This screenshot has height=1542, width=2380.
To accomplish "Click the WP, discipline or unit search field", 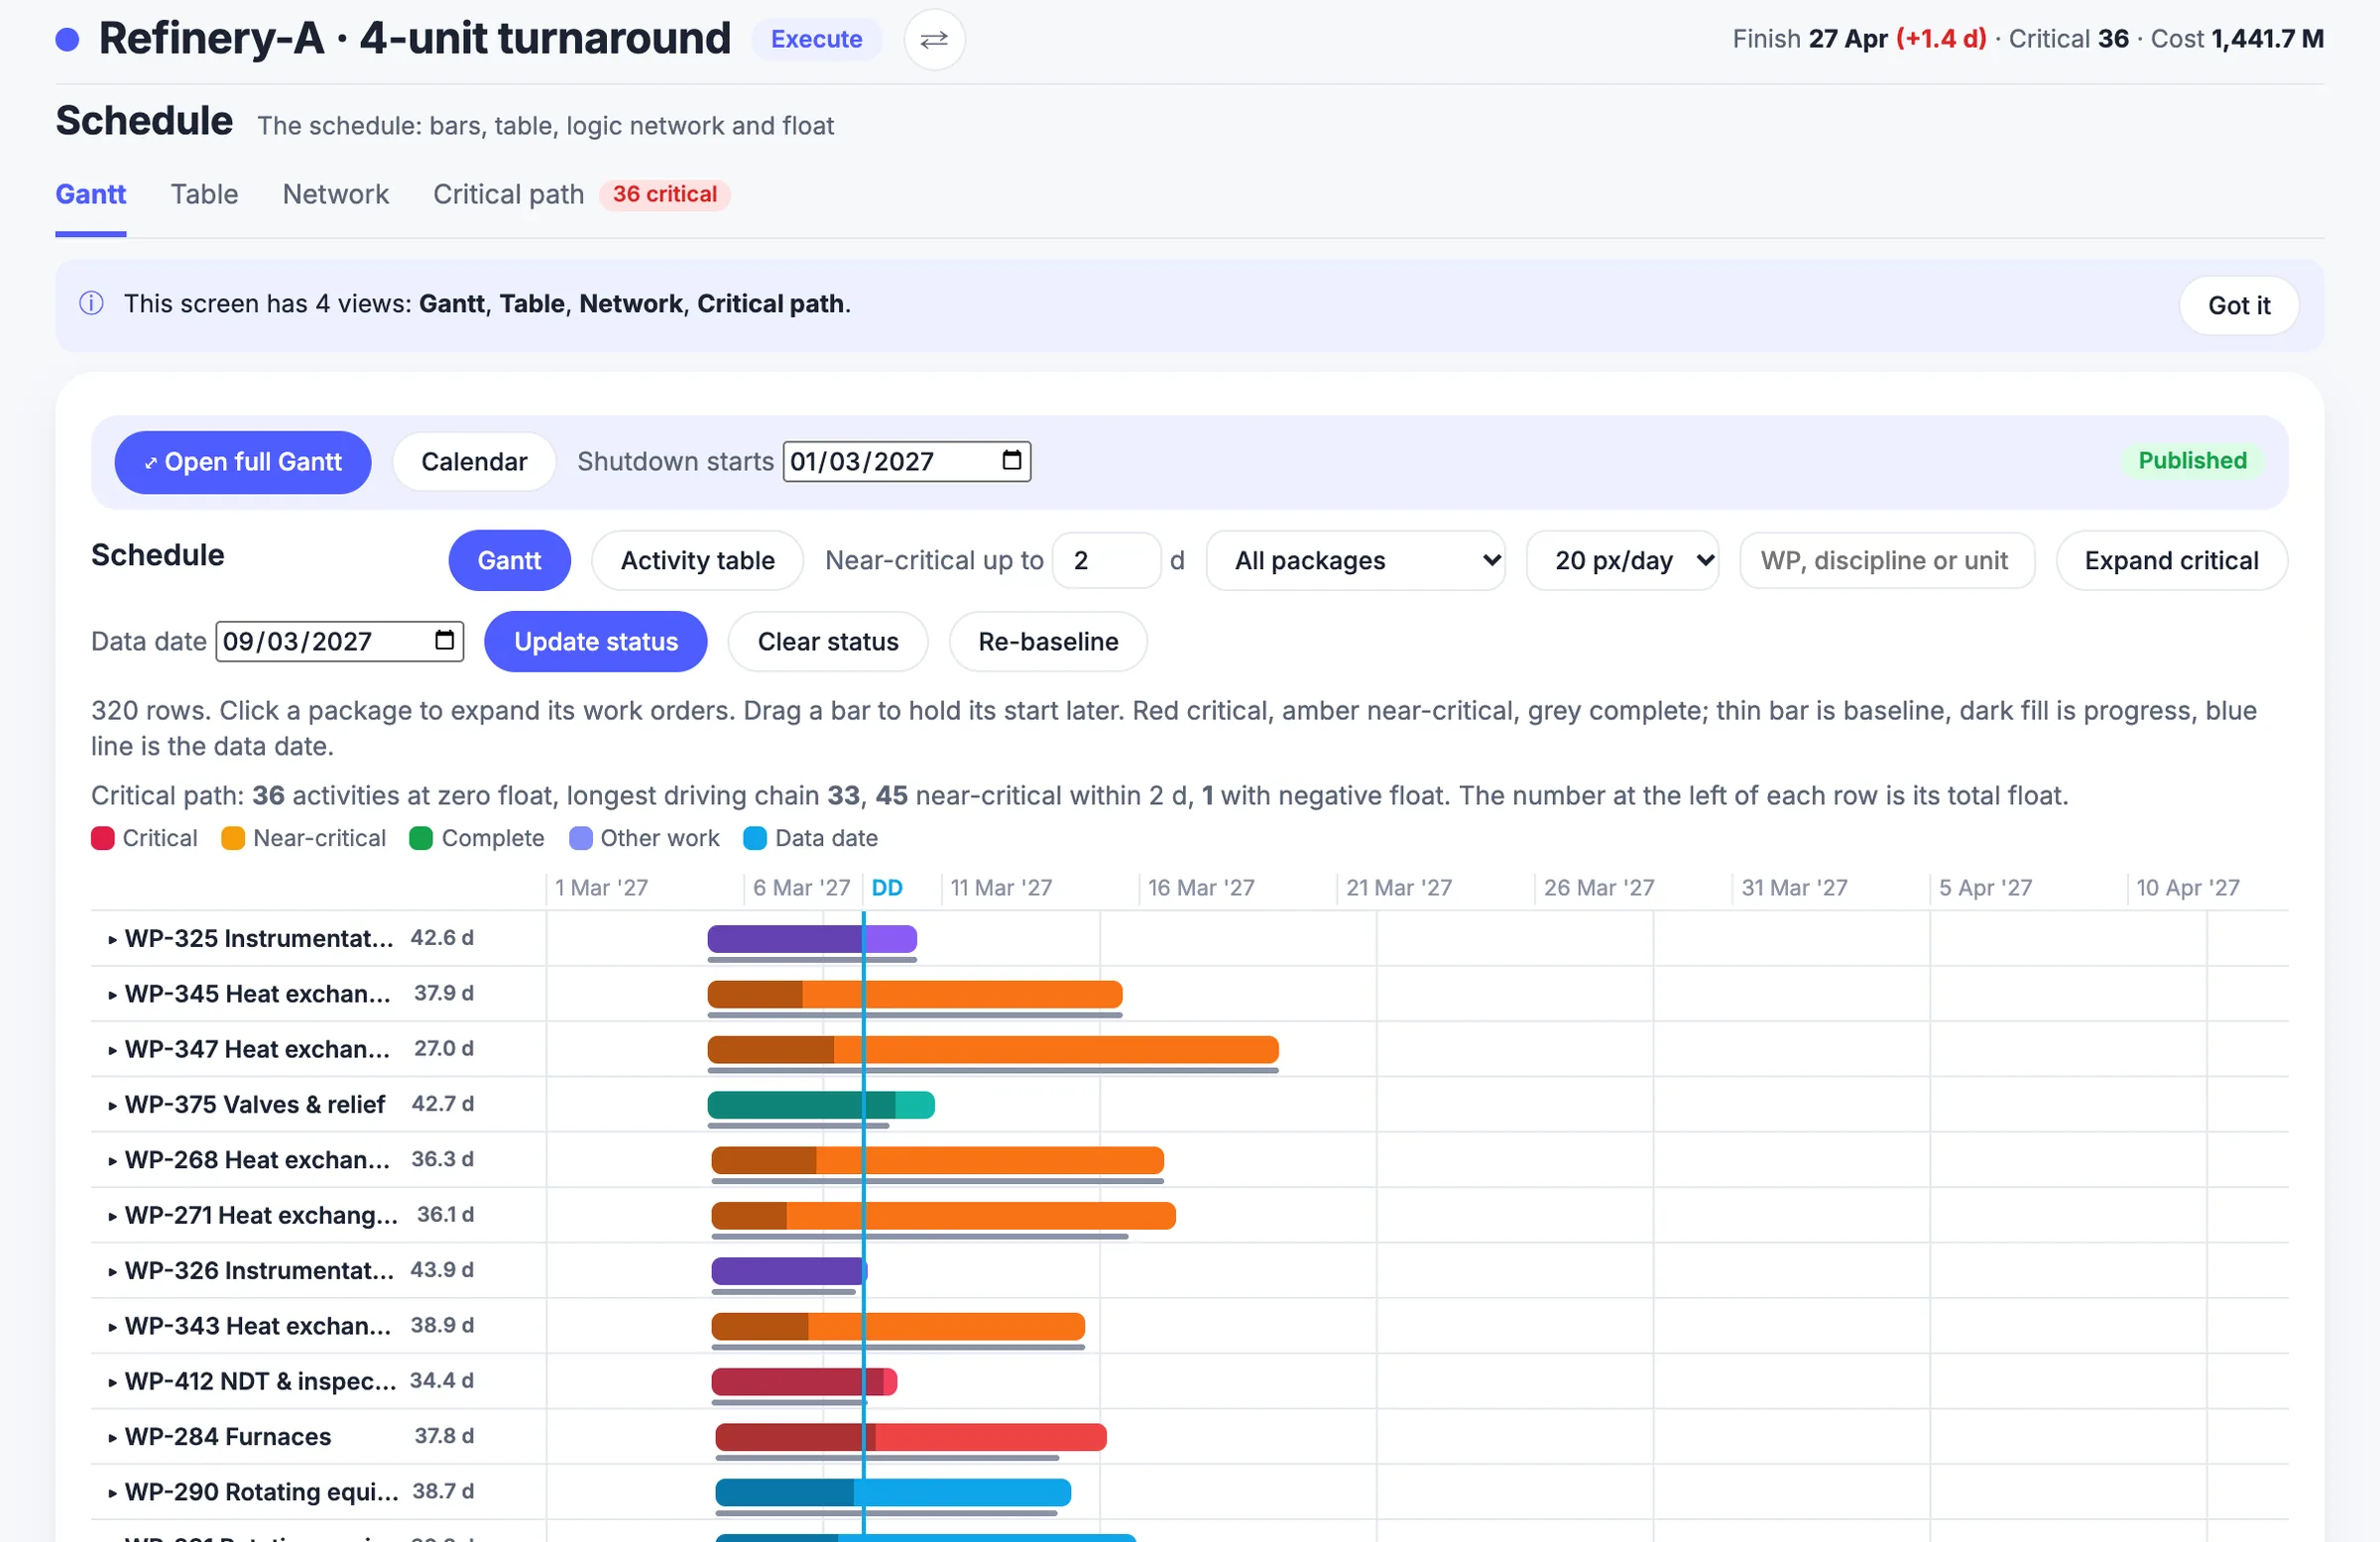I will click(x=1886, y=560).
